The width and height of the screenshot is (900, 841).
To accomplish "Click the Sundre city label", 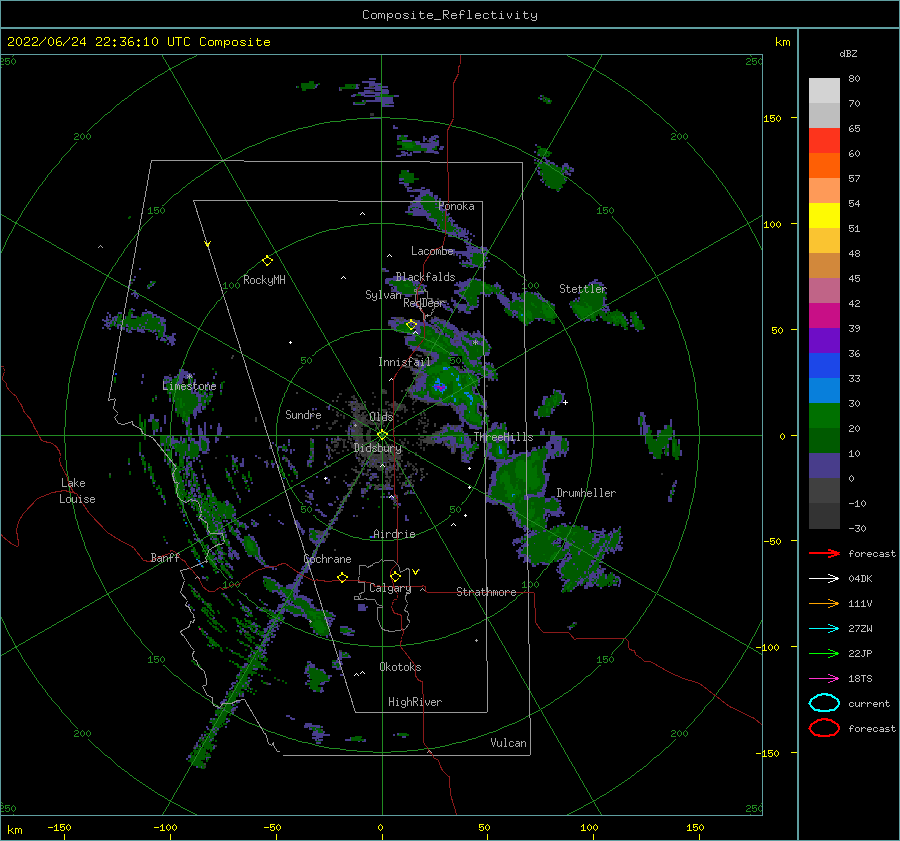I will click(x=303, y=414).
